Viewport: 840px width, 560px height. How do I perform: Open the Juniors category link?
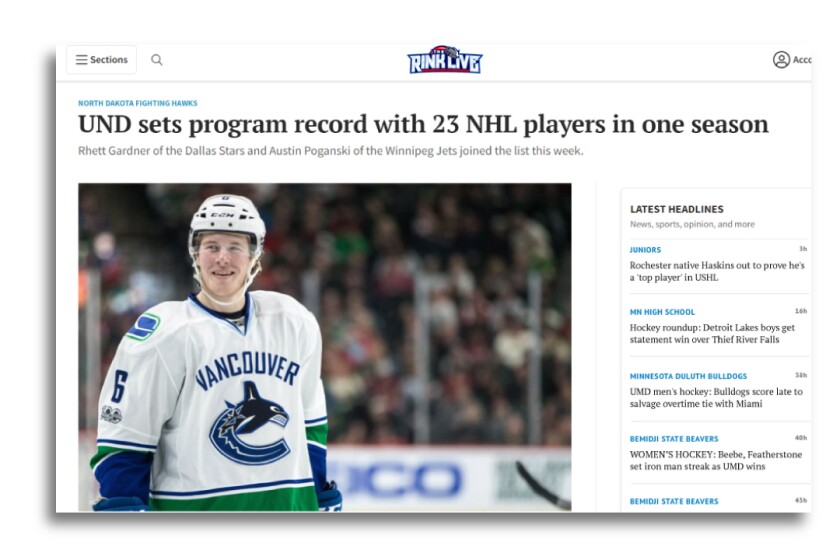point(645,250)
